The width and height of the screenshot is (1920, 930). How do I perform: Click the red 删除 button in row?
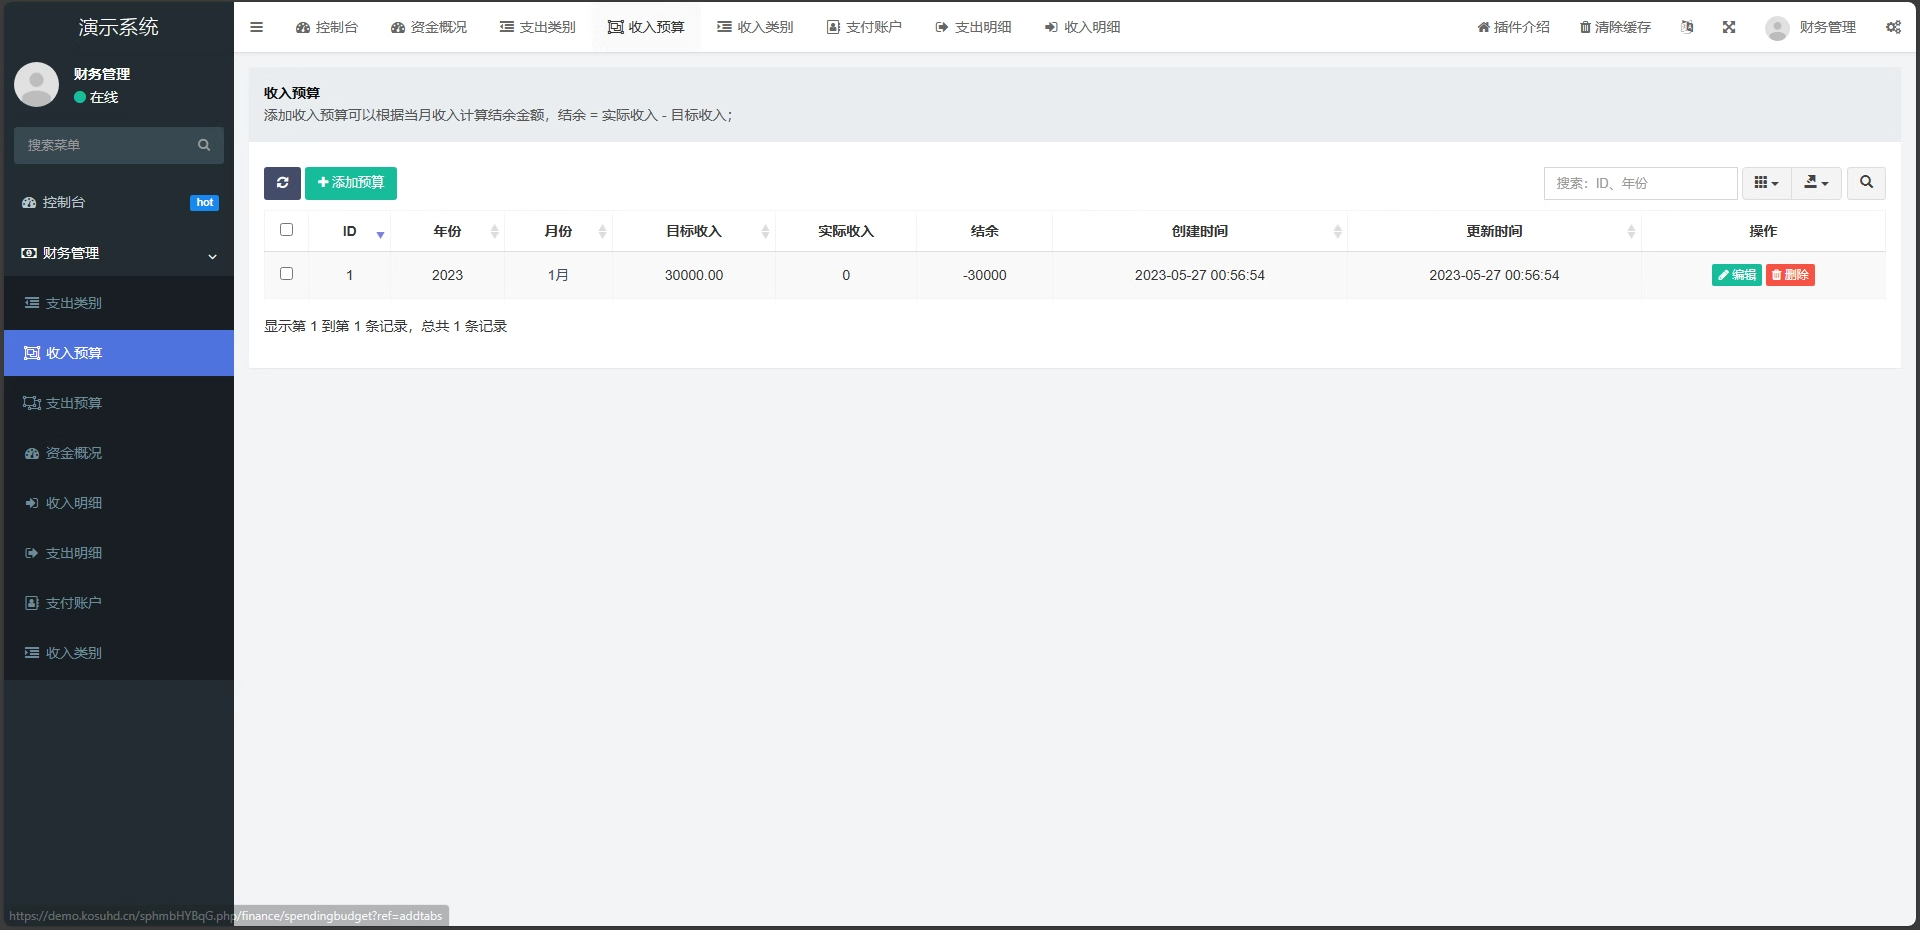pyautogui.click(x=1790, y=275)
